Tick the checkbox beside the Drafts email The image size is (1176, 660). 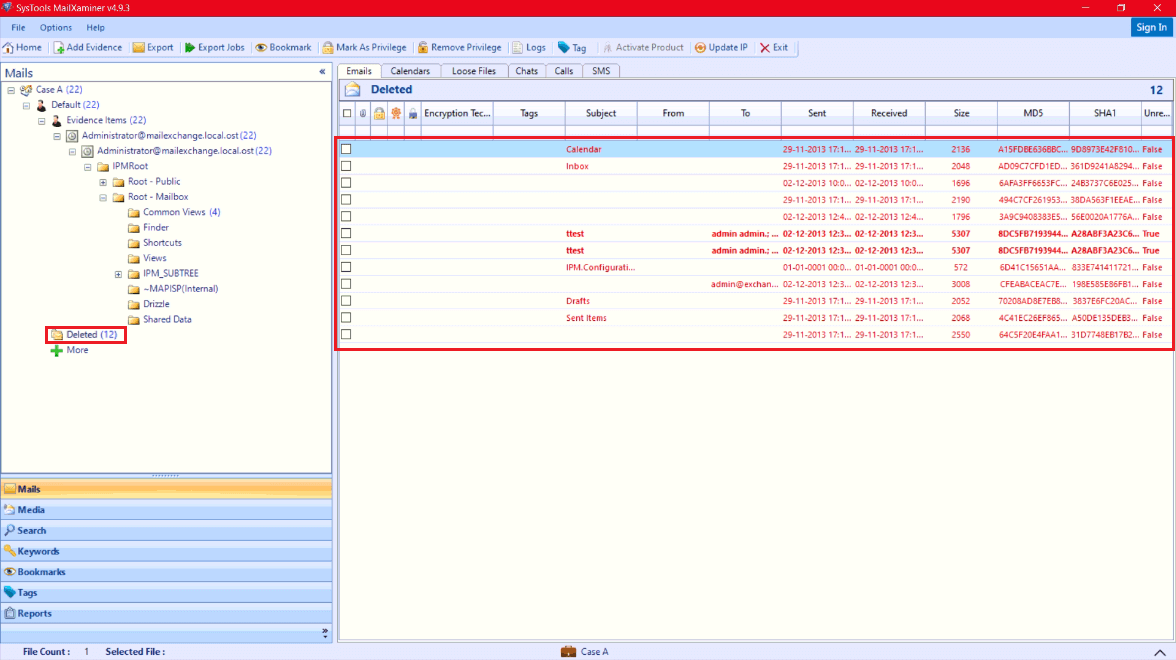346,300
